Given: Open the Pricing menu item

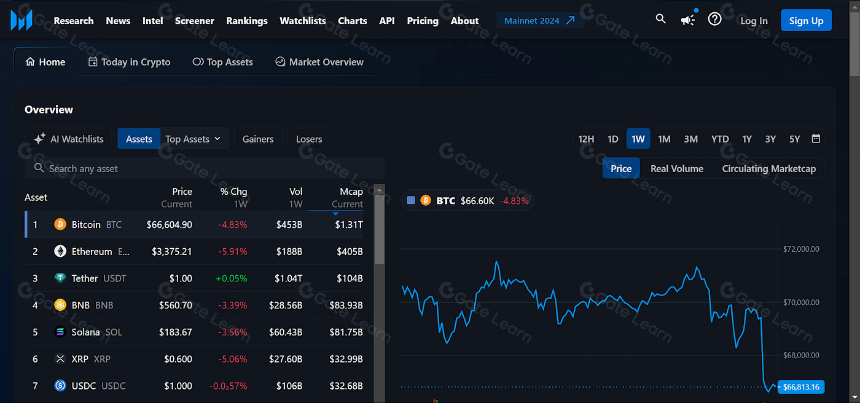Looking at the screenshot, I should [x=422, y=21].
